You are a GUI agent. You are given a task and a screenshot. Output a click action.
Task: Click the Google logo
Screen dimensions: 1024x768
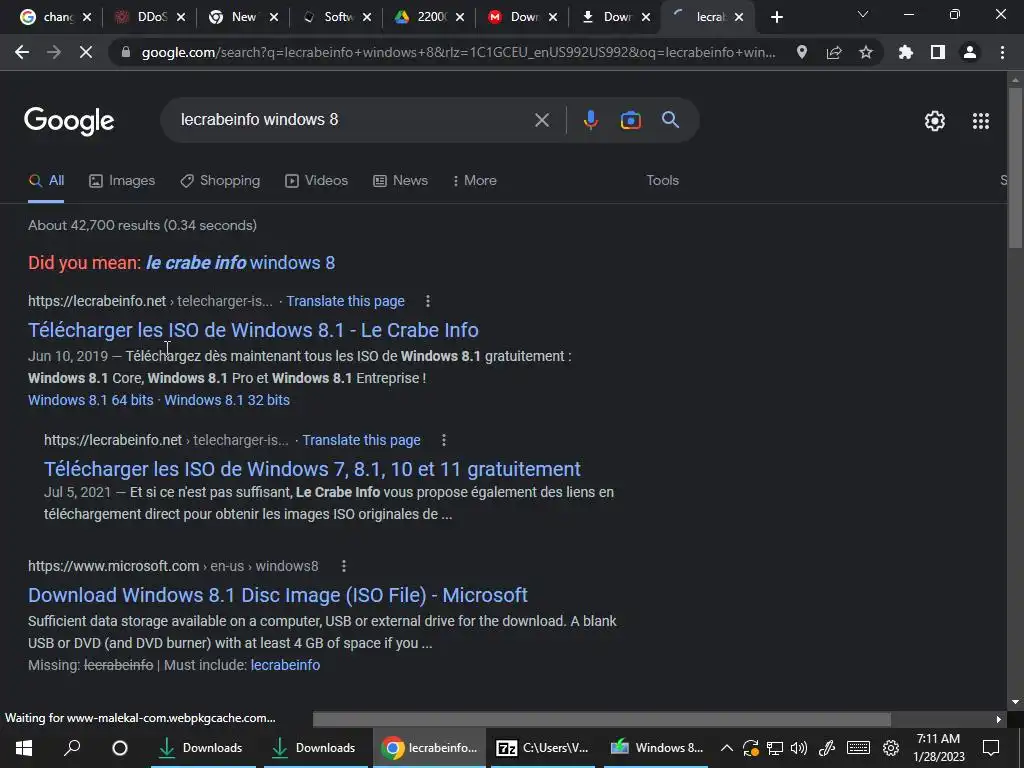[x=69, y=121]
